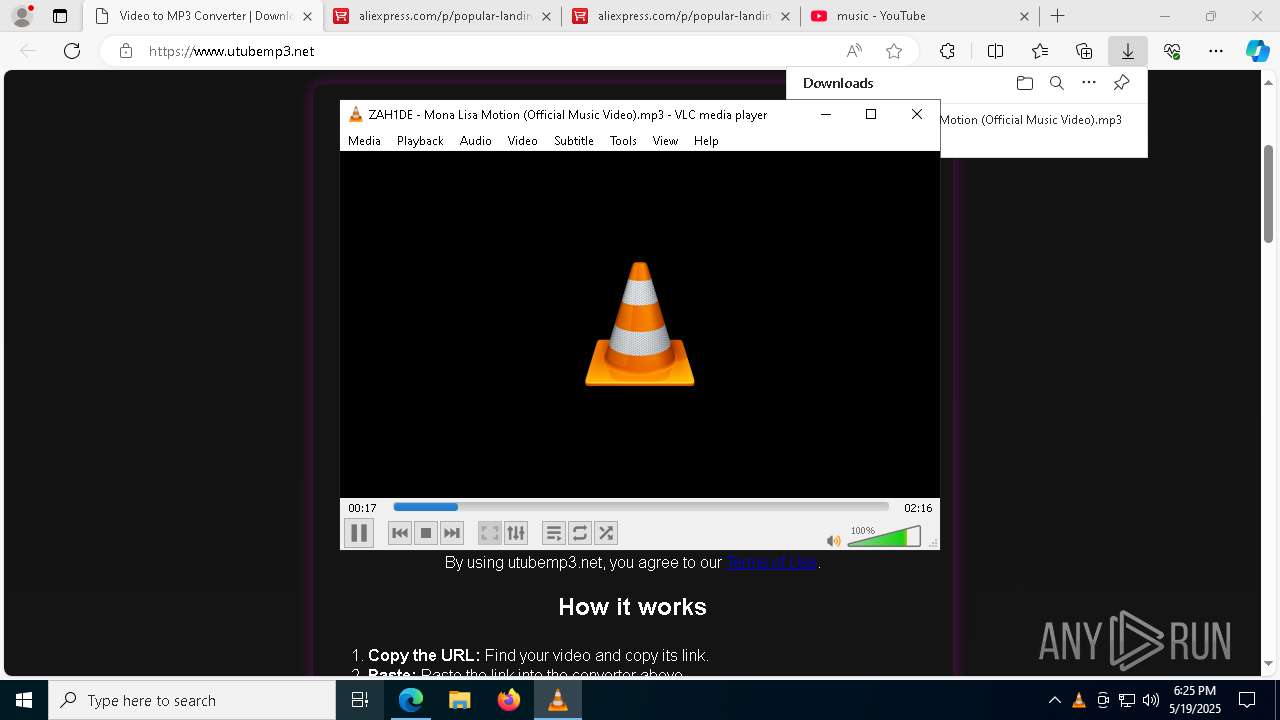This screenshot has height=720, width=1280.
Task: Click the address bar URL
Action: point(232,51)
